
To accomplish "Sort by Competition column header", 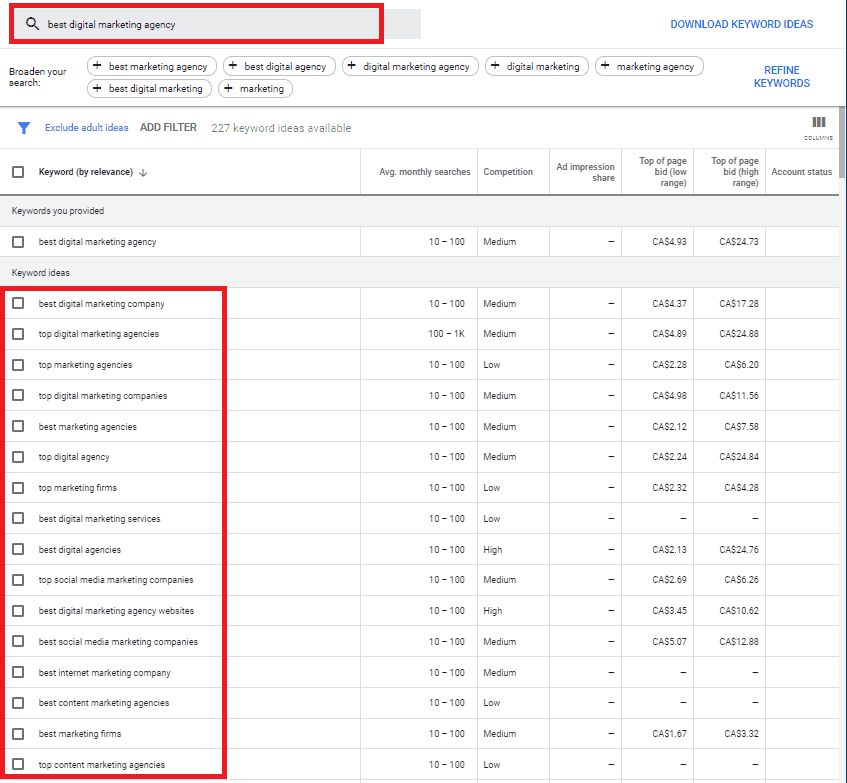I will click(508, 172).
